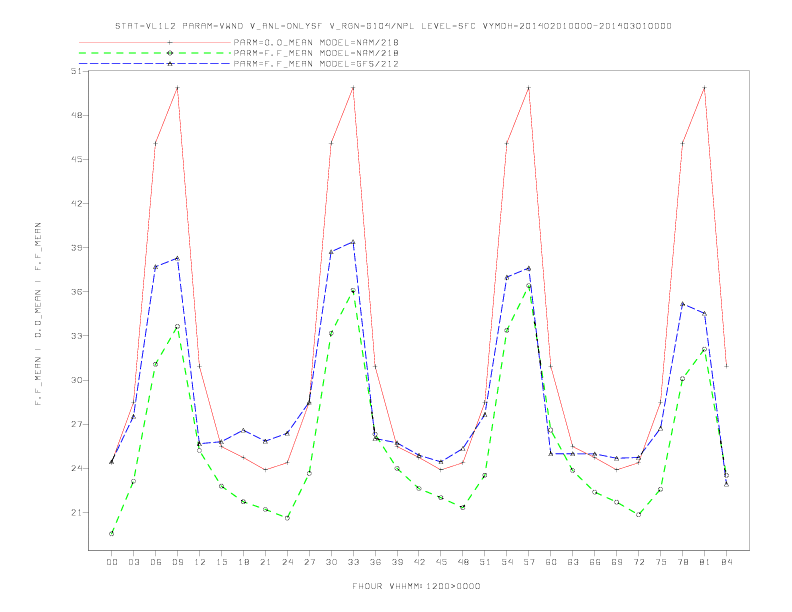Click x-axis forecast hour label 21

tap(265, 562)
